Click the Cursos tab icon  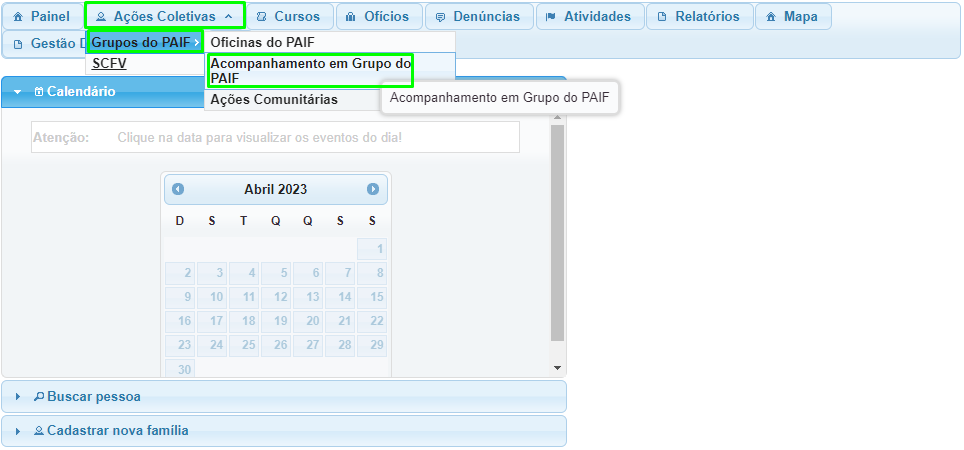coord(261,17)
